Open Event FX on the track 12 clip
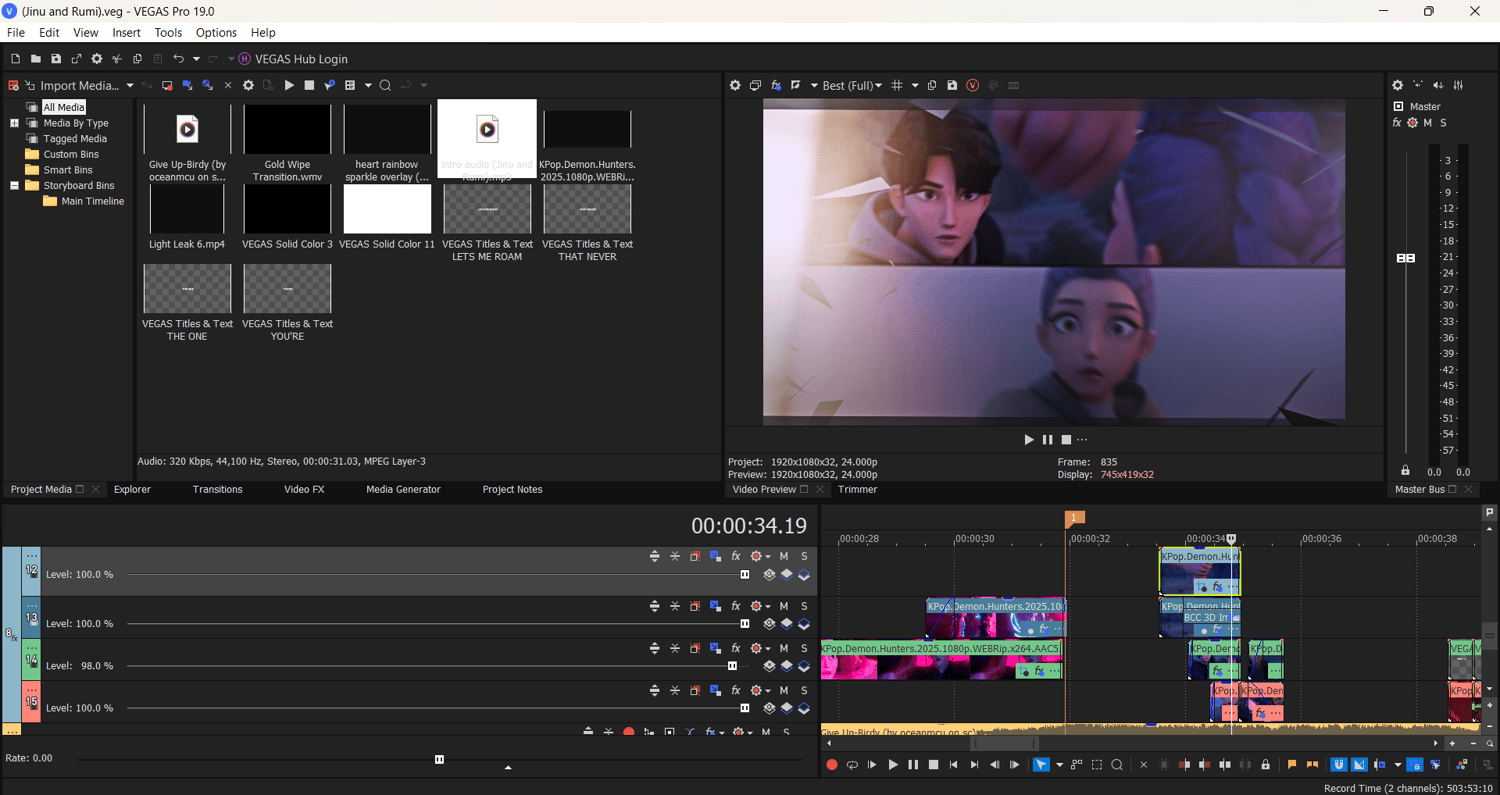 point(1217,587)
